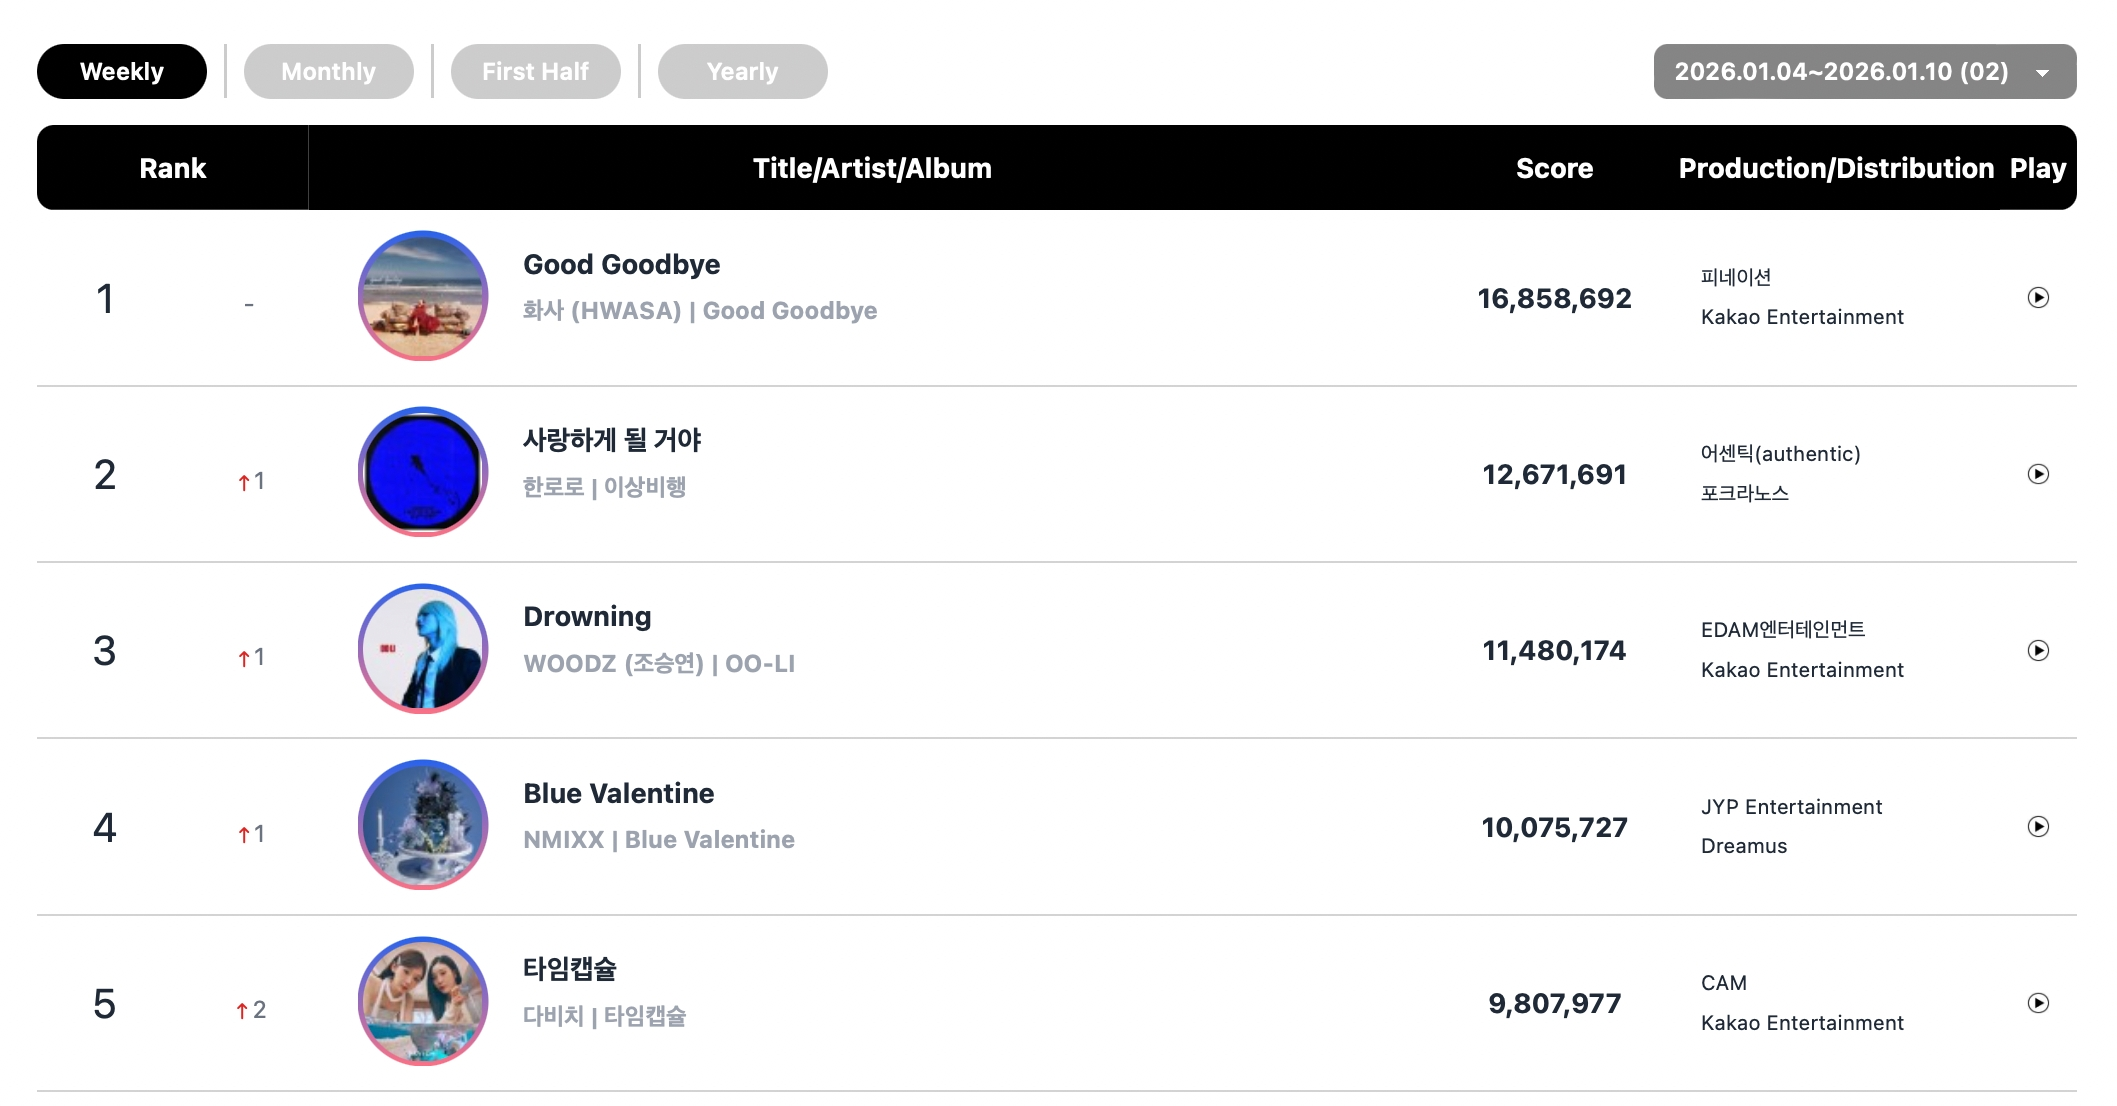Click the 타임캡슐 album cover by 다비치
2117x1106 pixels.
coord(423,1001)
